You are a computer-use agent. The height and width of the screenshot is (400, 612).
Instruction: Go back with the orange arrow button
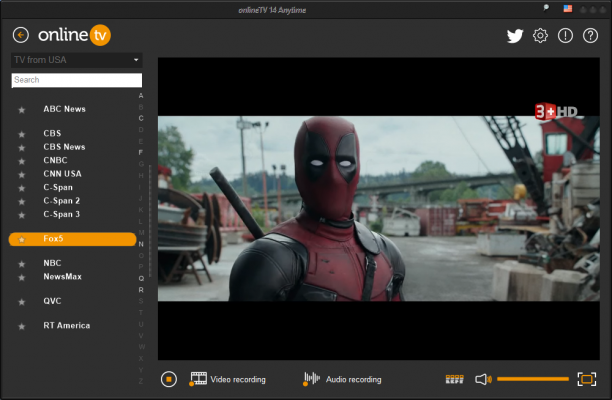[21, 35]
